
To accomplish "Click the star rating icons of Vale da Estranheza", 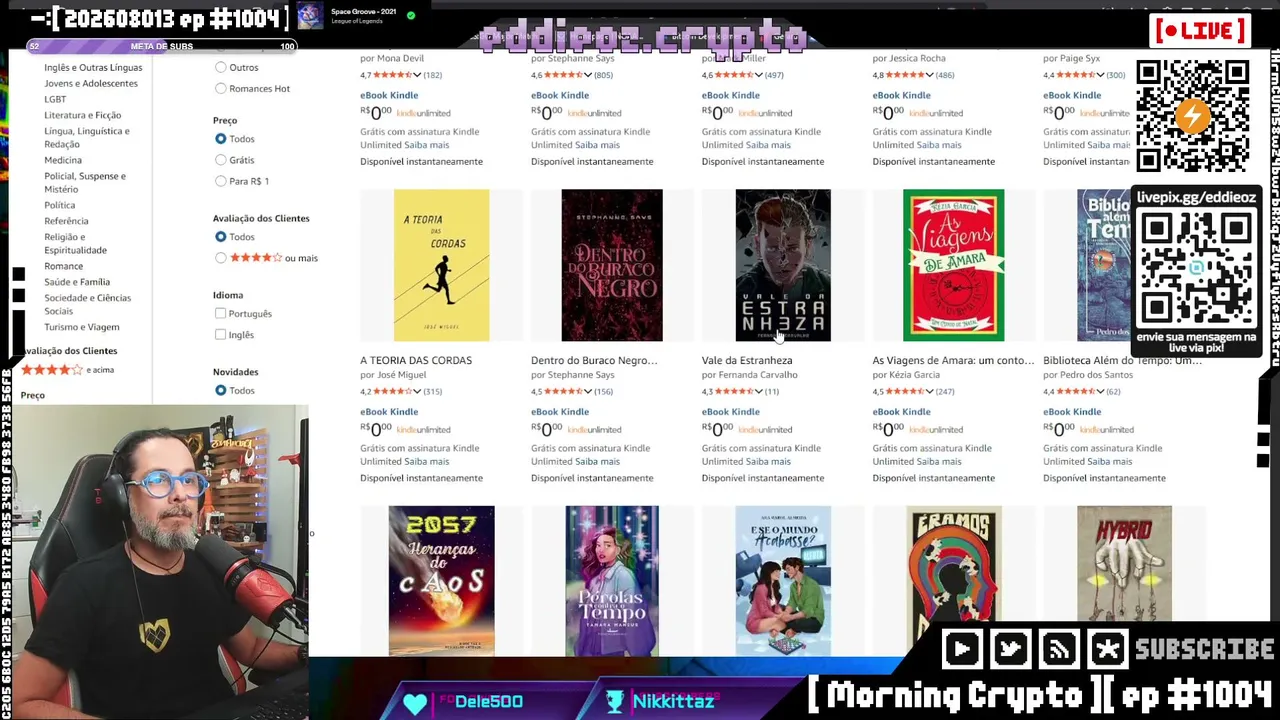I will pos(735,392).
